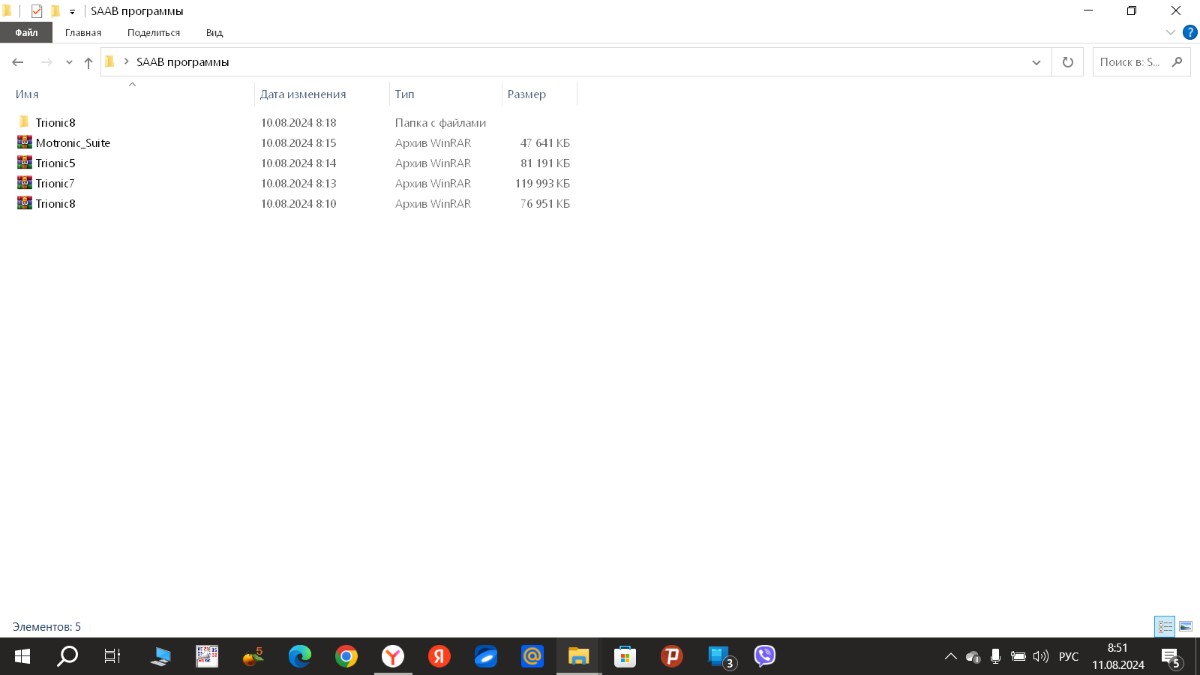Switch to the Поделиться ribbon tab
The width and height of the screenshot is (1200, 675).
click(x=153, y=32)
